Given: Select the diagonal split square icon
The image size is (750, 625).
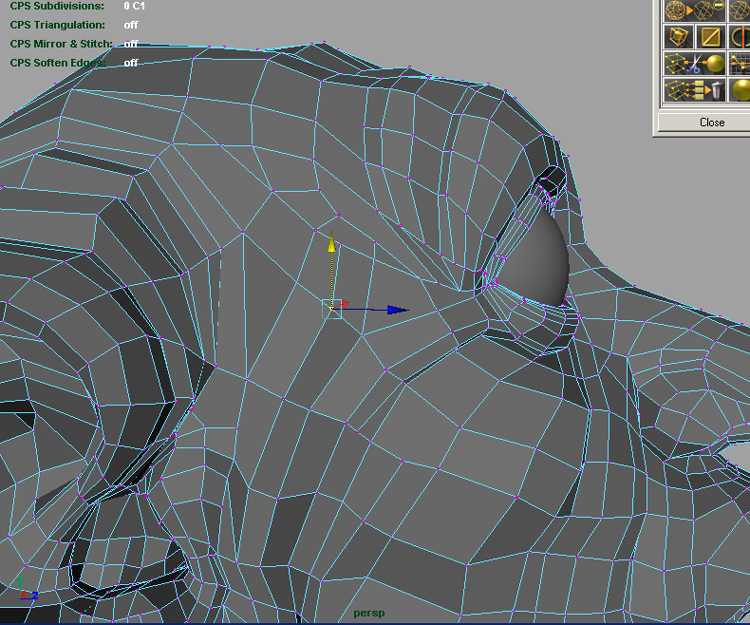Looking at the screenshot, I should (x=711, y=38).
